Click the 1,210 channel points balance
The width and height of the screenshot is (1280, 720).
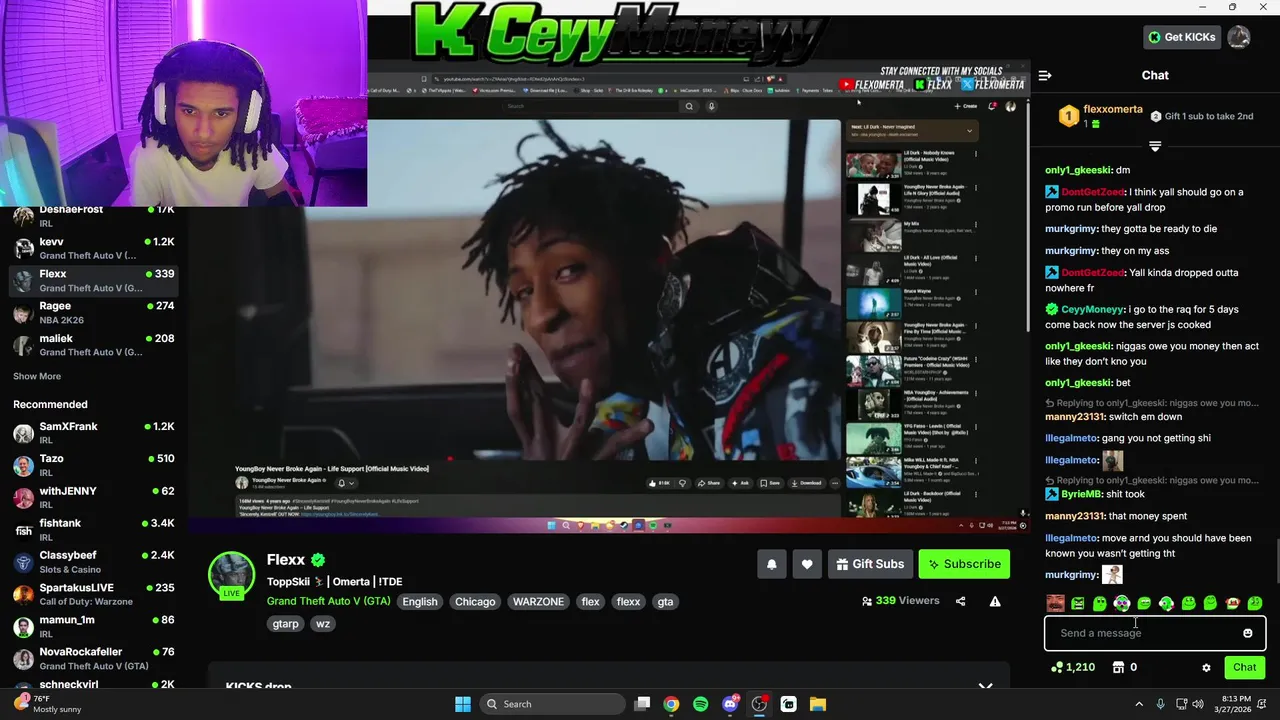[1072, 667]
